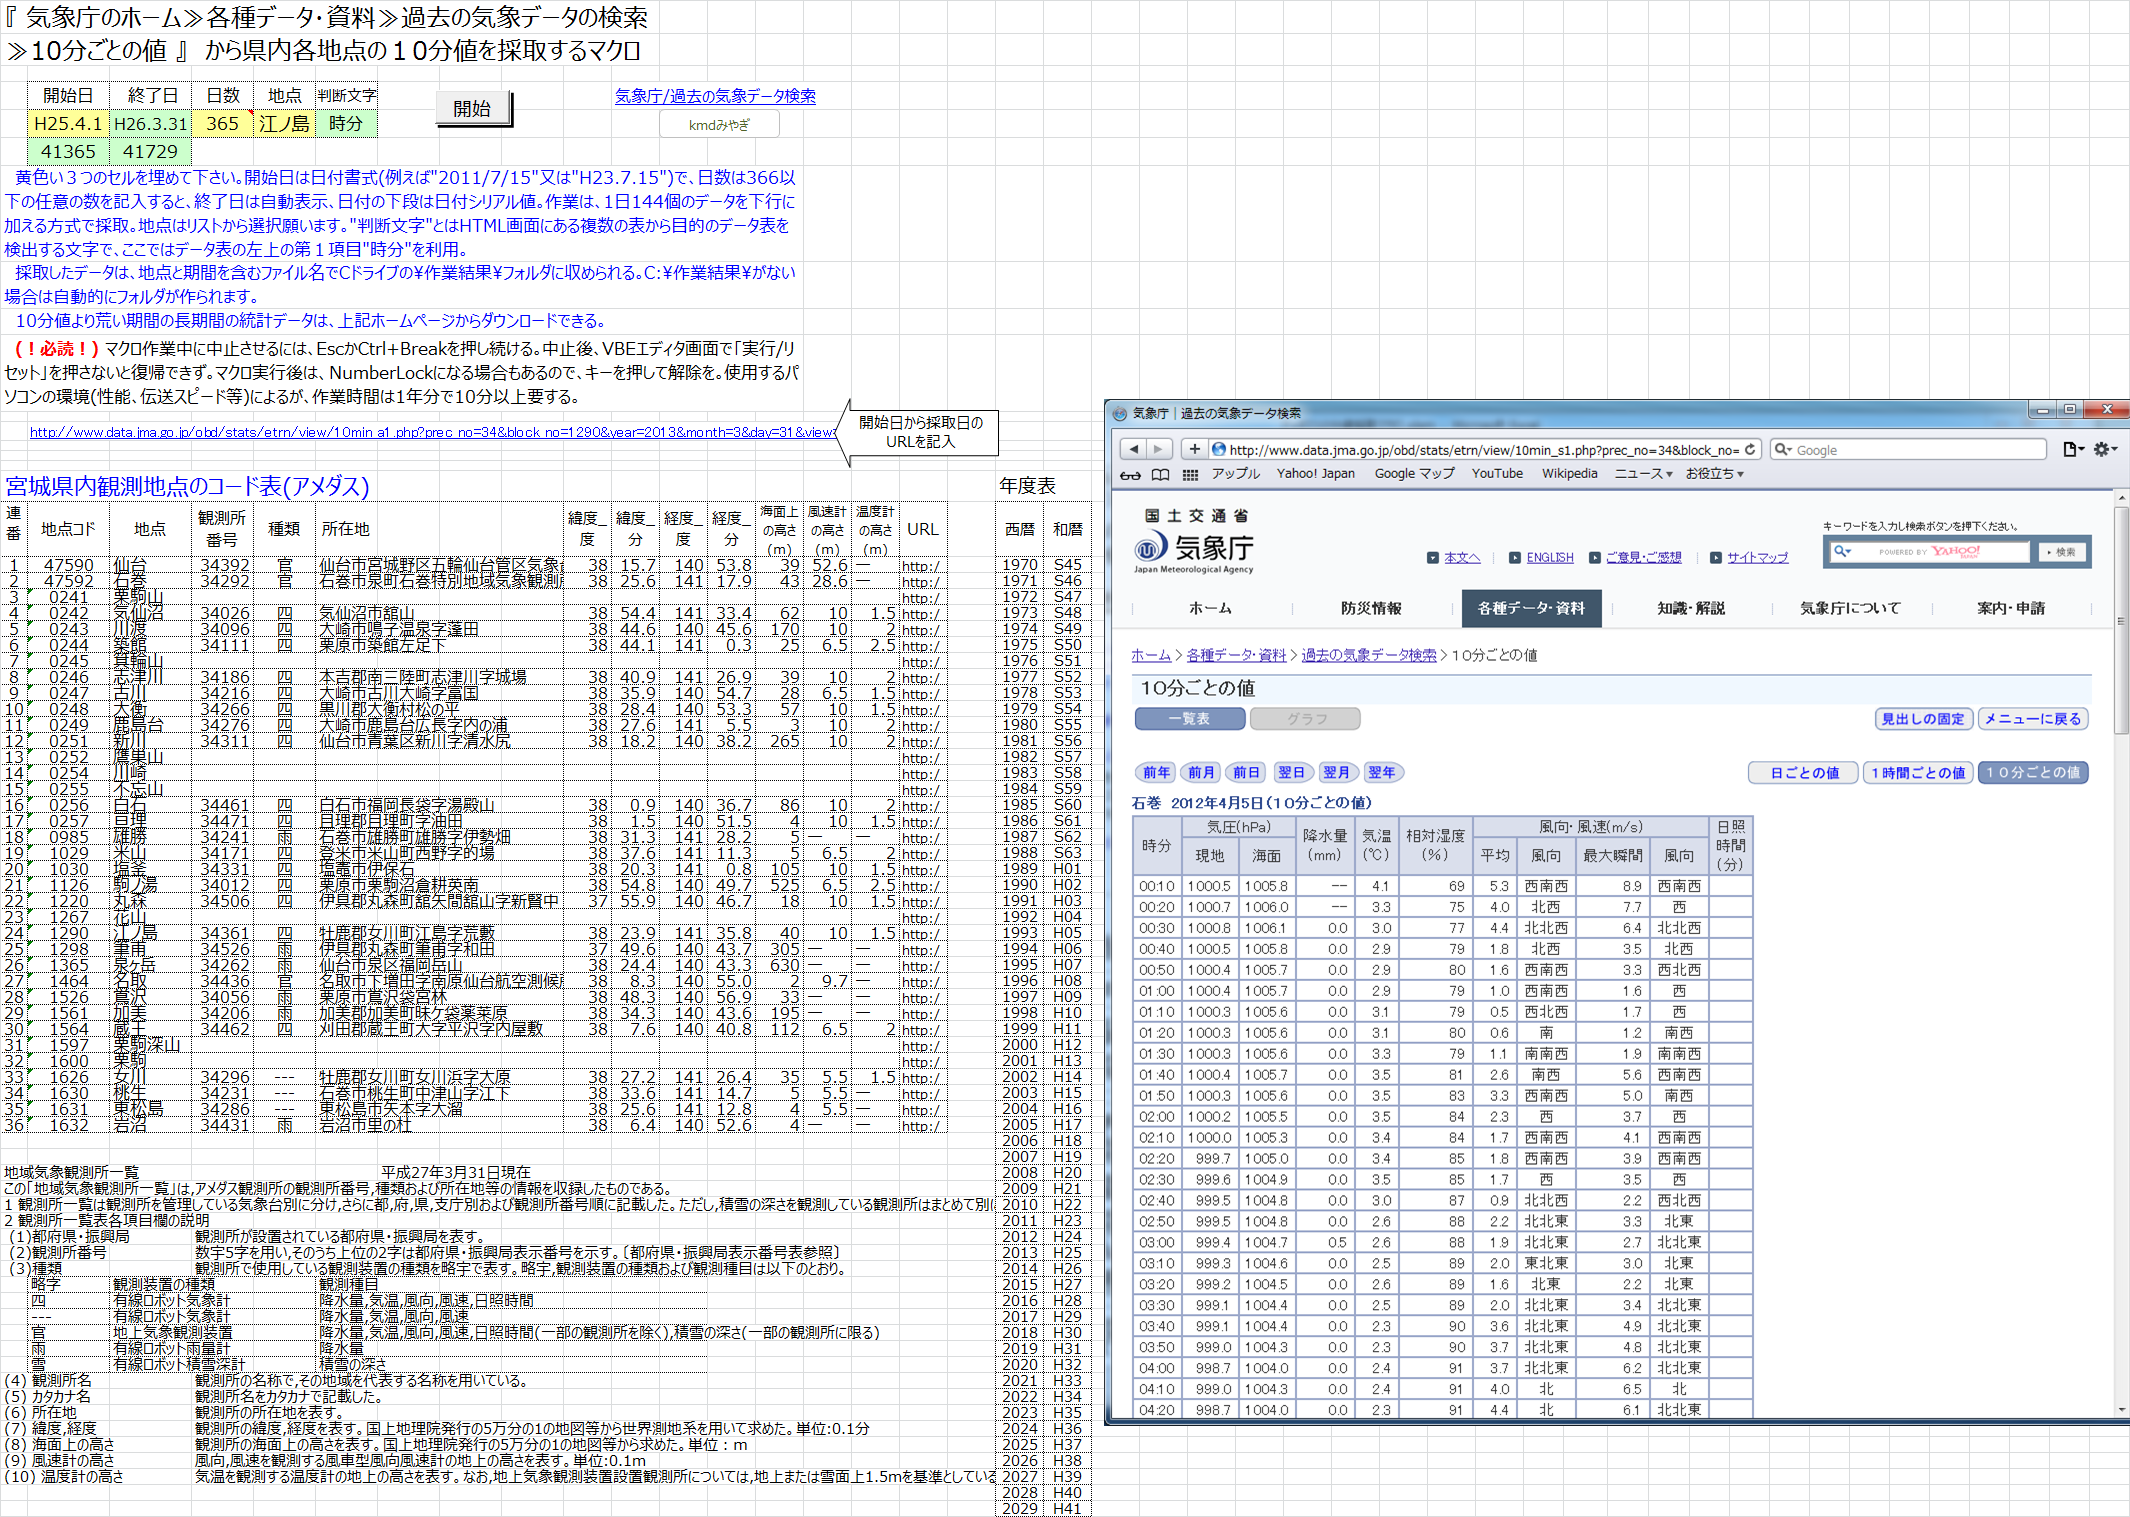The width and height of the screenshot is (2130, 1517).
Task: Open the 各種データ・資料 navigation tab
Action: coord(1531,608)
